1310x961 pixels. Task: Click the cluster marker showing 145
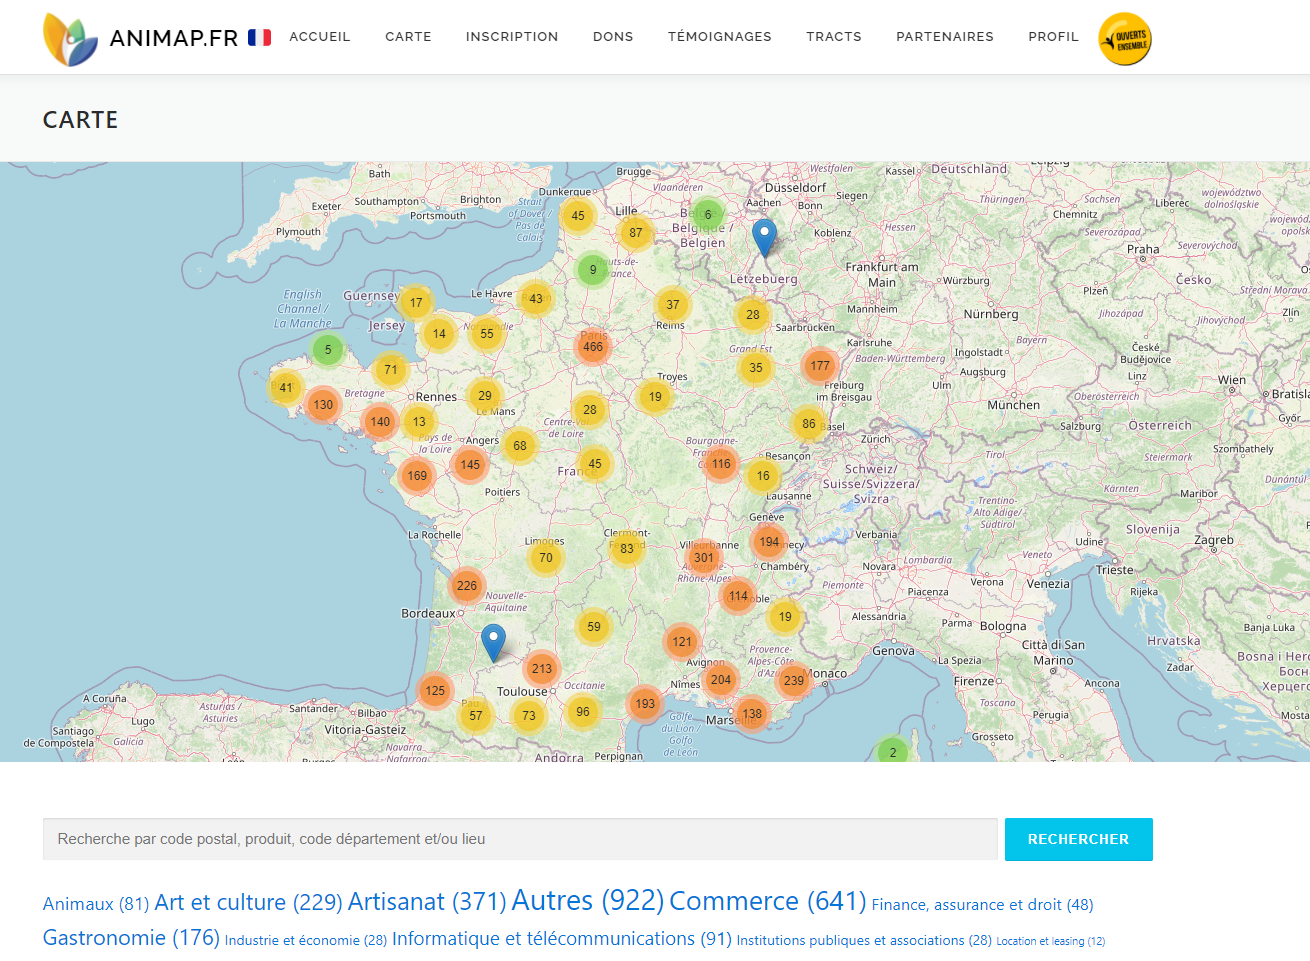(470, 465)
